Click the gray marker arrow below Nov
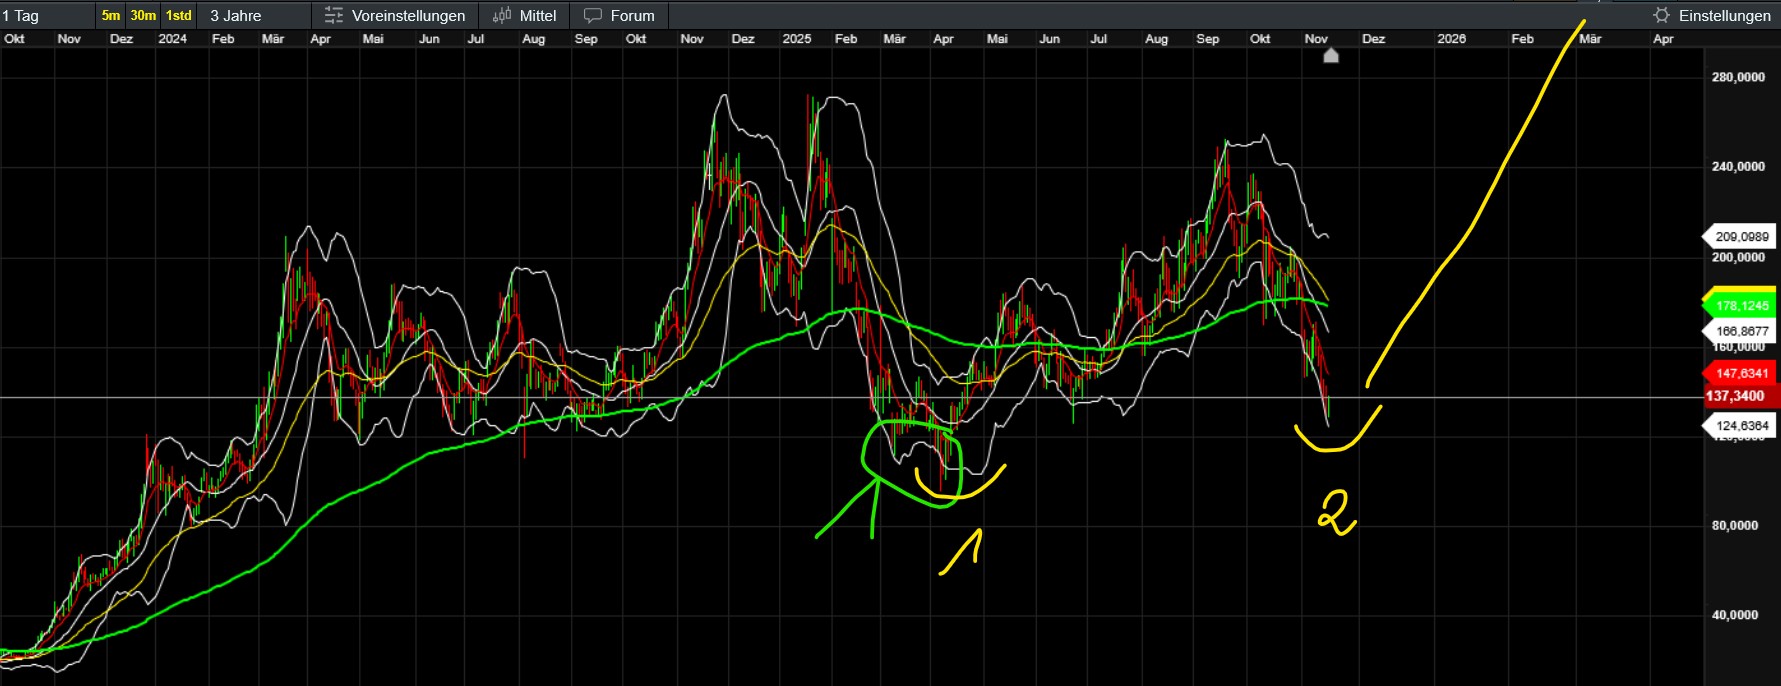Viewport: 1781px width, 686px height. point(1330,56)
